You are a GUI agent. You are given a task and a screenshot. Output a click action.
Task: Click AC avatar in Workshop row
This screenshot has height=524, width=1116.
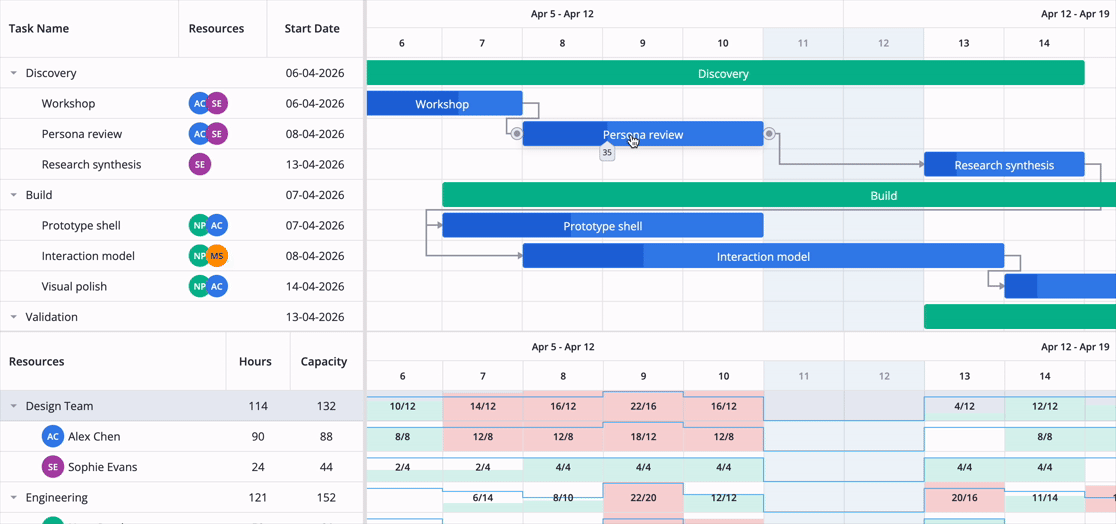pos(198,104)
